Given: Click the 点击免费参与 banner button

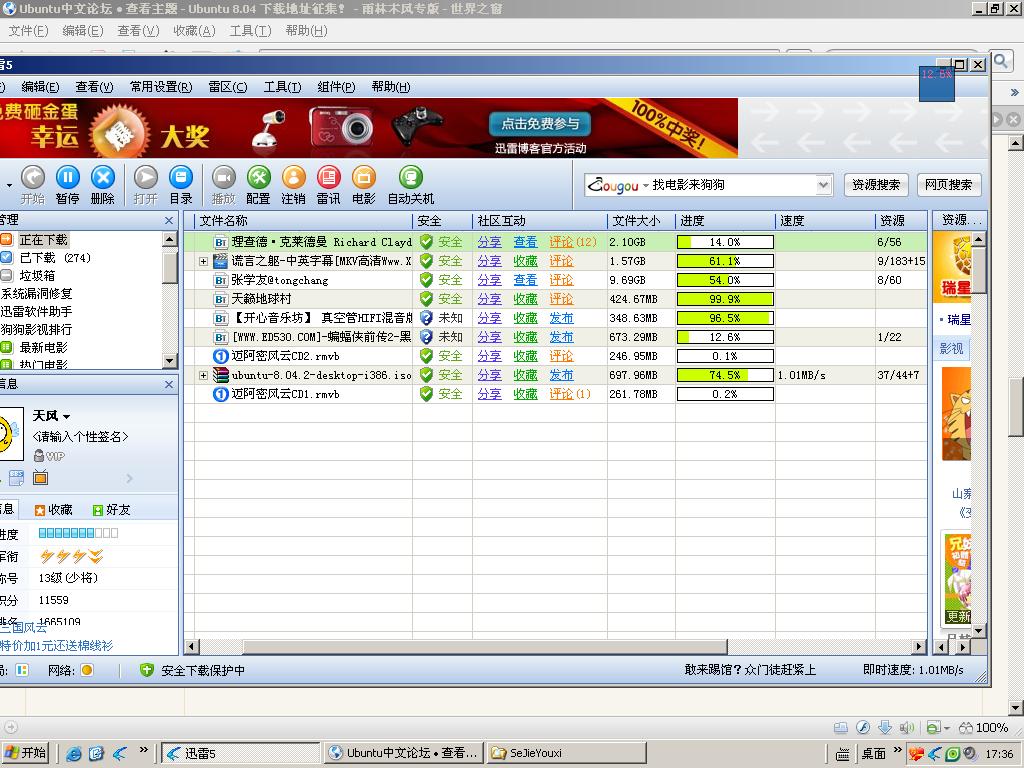Looking at the screenshot, I should point(539,123).
